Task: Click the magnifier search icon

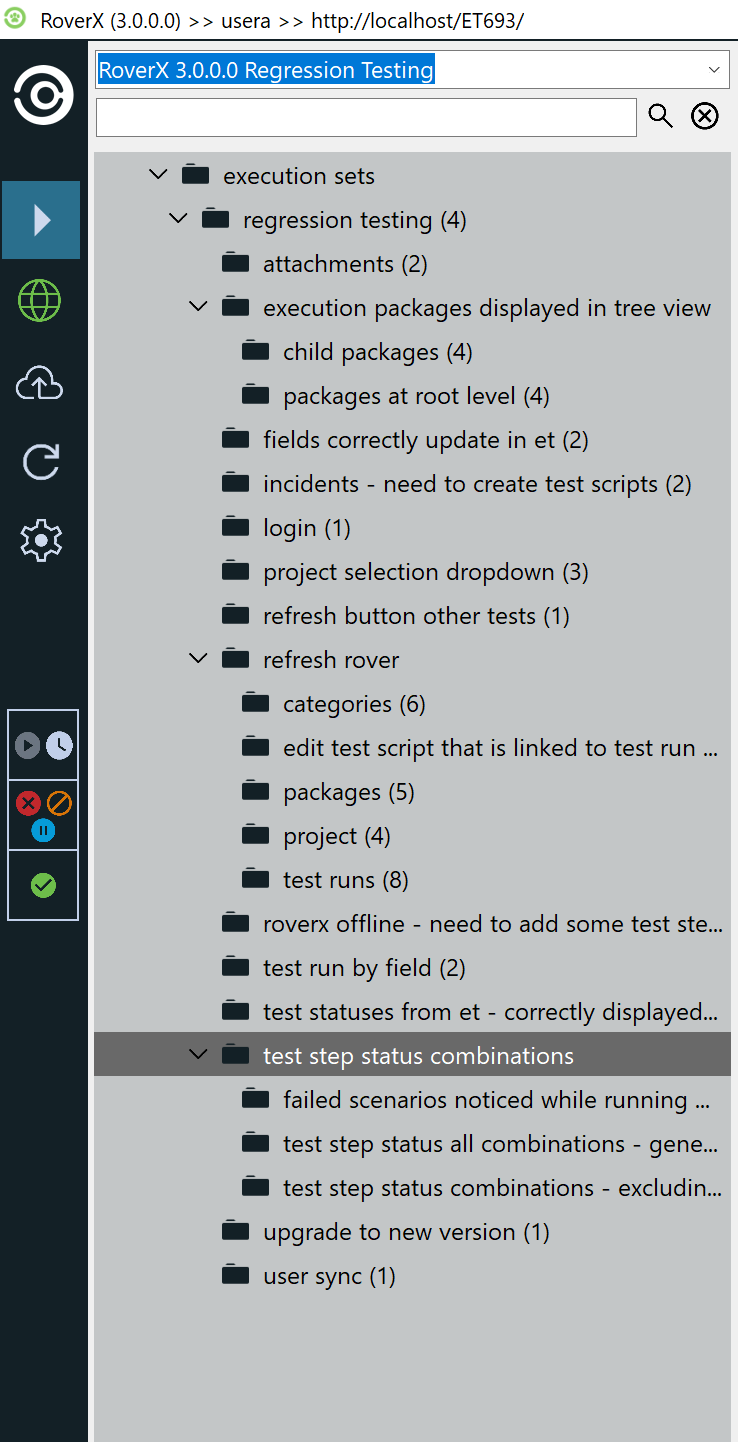Action: (661, 116)
